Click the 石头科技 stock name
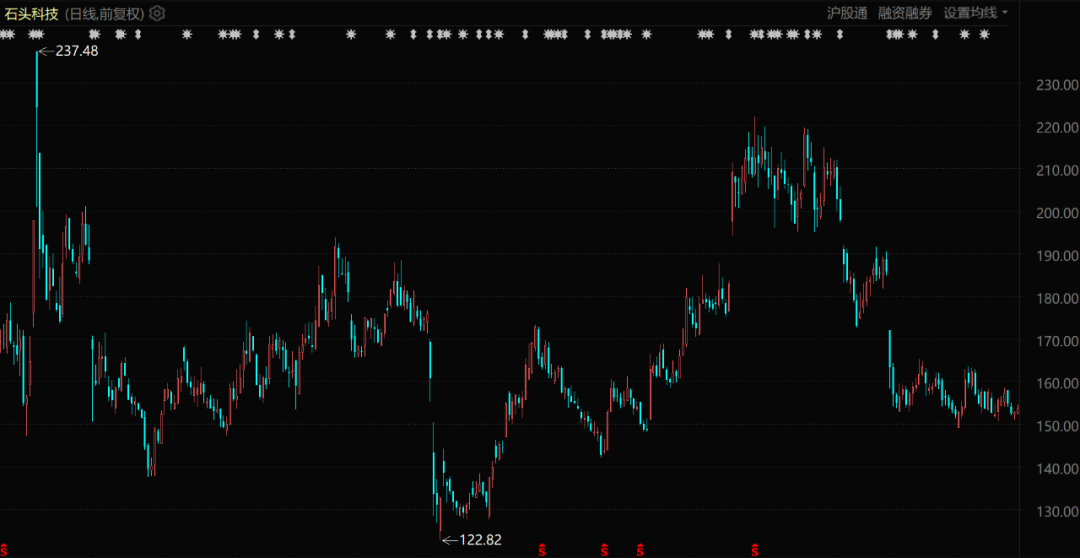Screen dimensions: 1080x558 [32, 13]
